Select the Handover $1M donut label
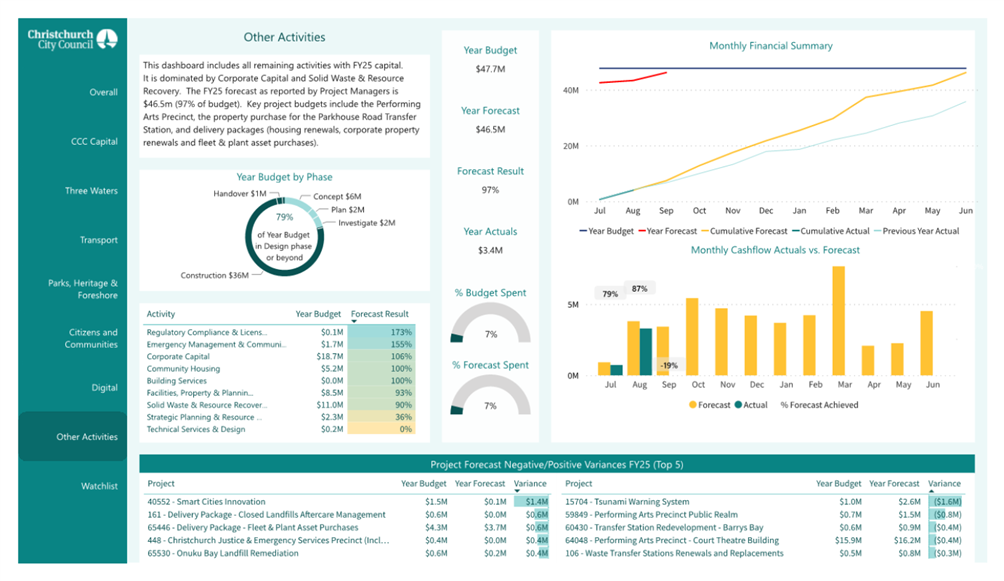This screenshot has height=581, width=1004. 239,193
